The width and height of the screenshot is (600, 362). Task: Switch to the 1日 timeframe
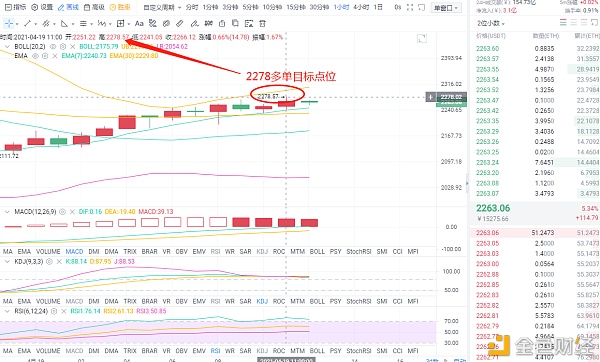(x=378, y=7)
